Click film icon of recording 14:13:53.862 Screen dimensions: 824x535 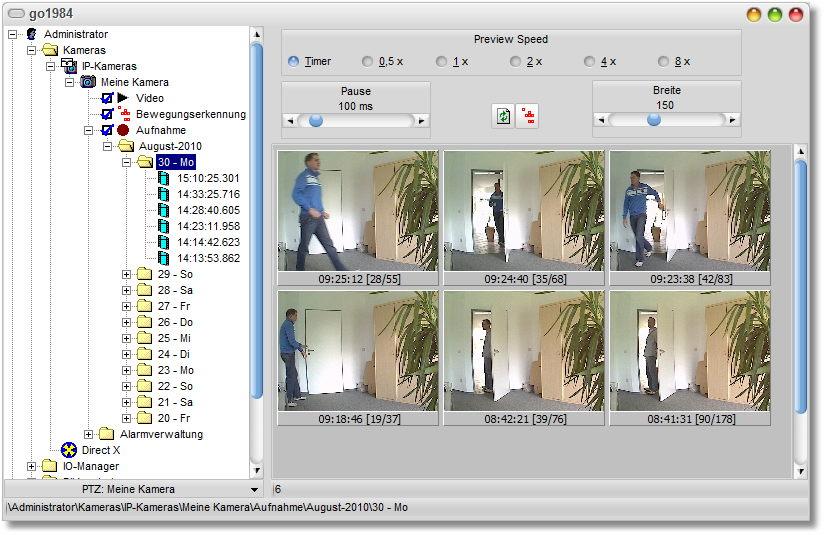pos(164,258)
